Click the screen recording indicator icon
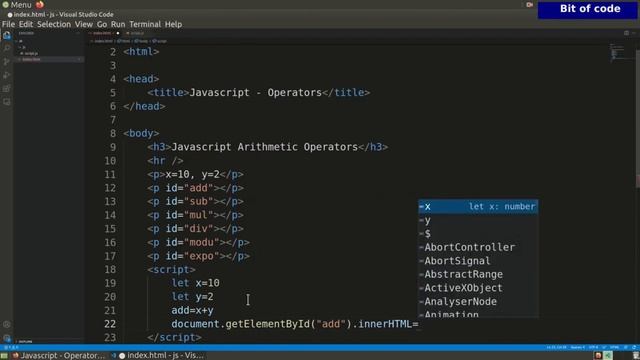Image resolution: width=640 pixels, height=360 pixels. pyautogui.click(x=529, y=4)
